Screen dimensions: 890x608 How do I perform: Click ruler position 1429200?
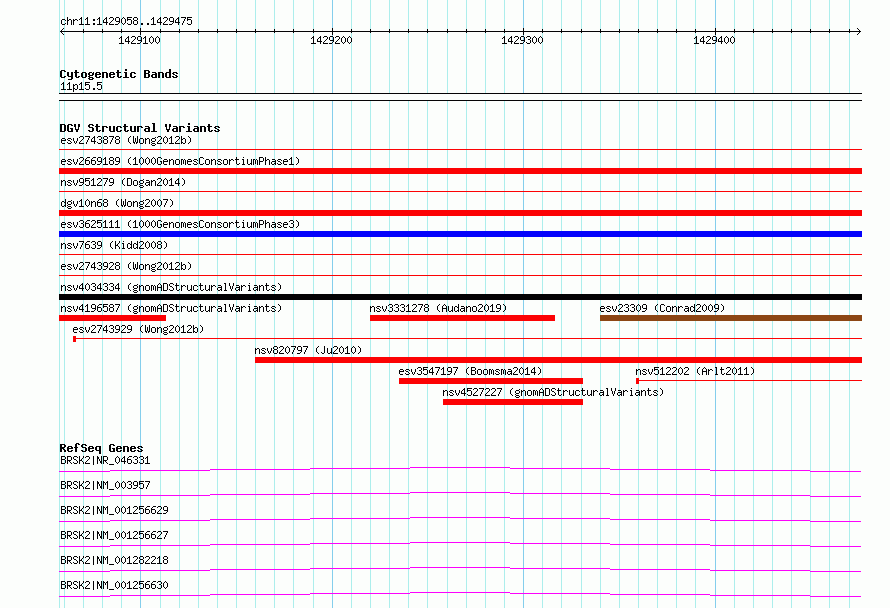coord(331,40)
